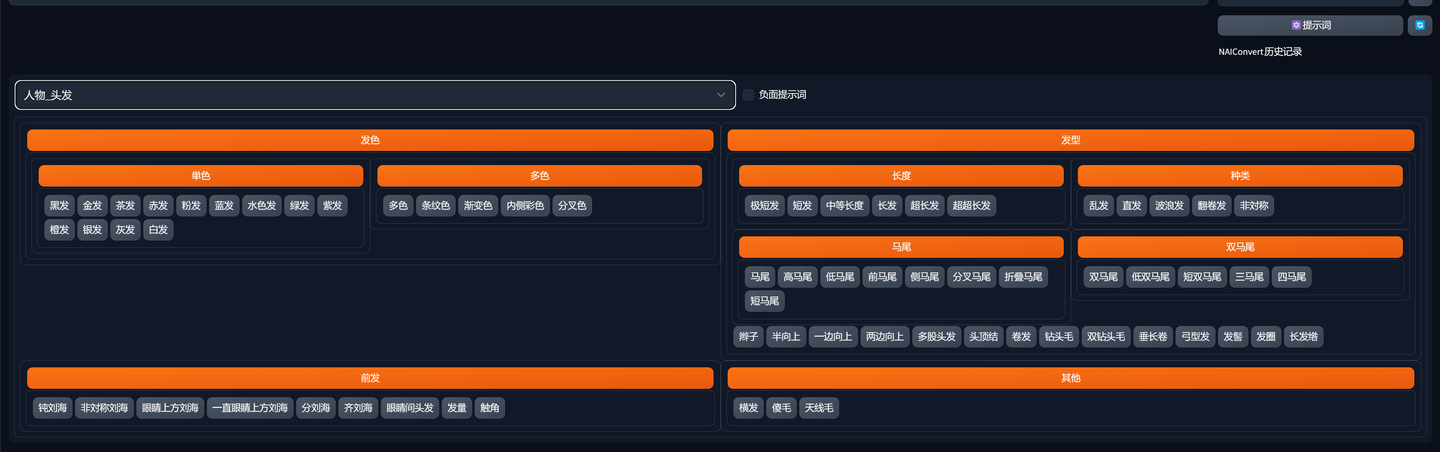Click the refresh icon beside 提示词

point(1420,25)
